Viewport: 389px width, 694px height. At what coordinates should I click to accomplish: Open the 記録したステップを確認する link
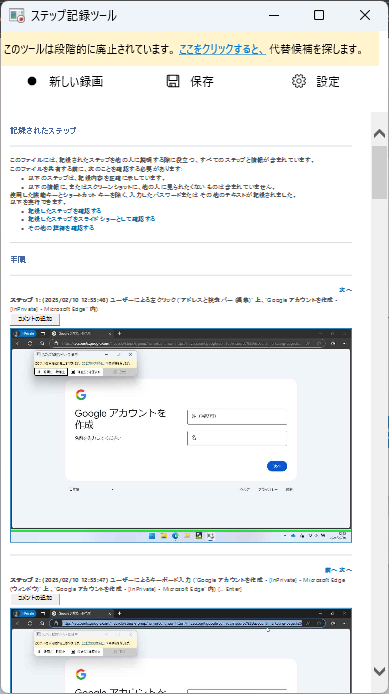65,211
